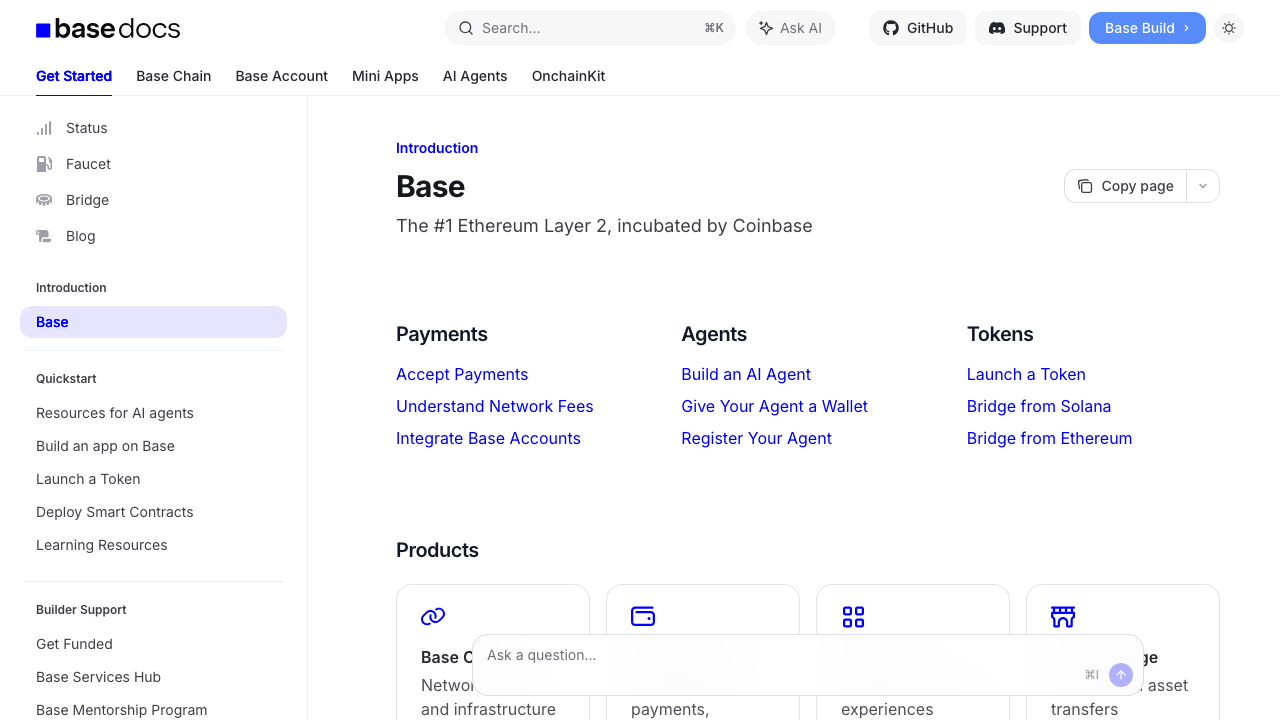
Task: Open the Base Build button
Action: [1146, 28]
